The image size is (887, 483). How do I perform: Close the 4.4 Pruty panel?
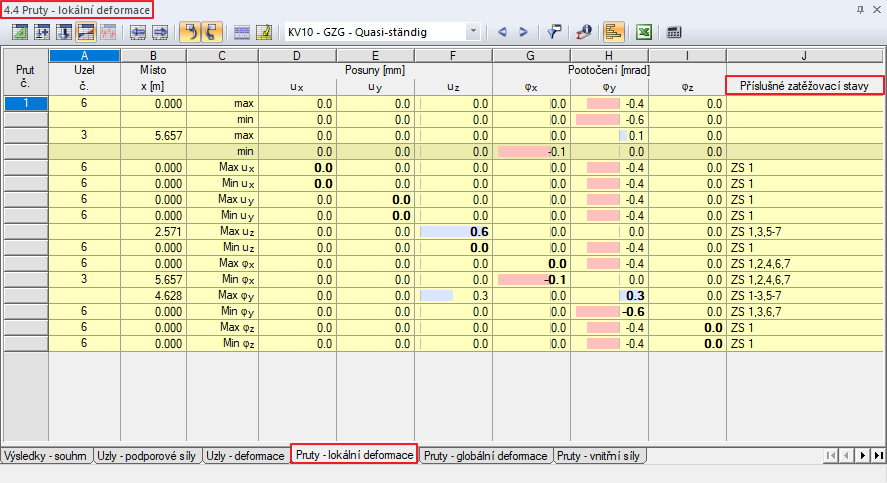coord(877,10)
